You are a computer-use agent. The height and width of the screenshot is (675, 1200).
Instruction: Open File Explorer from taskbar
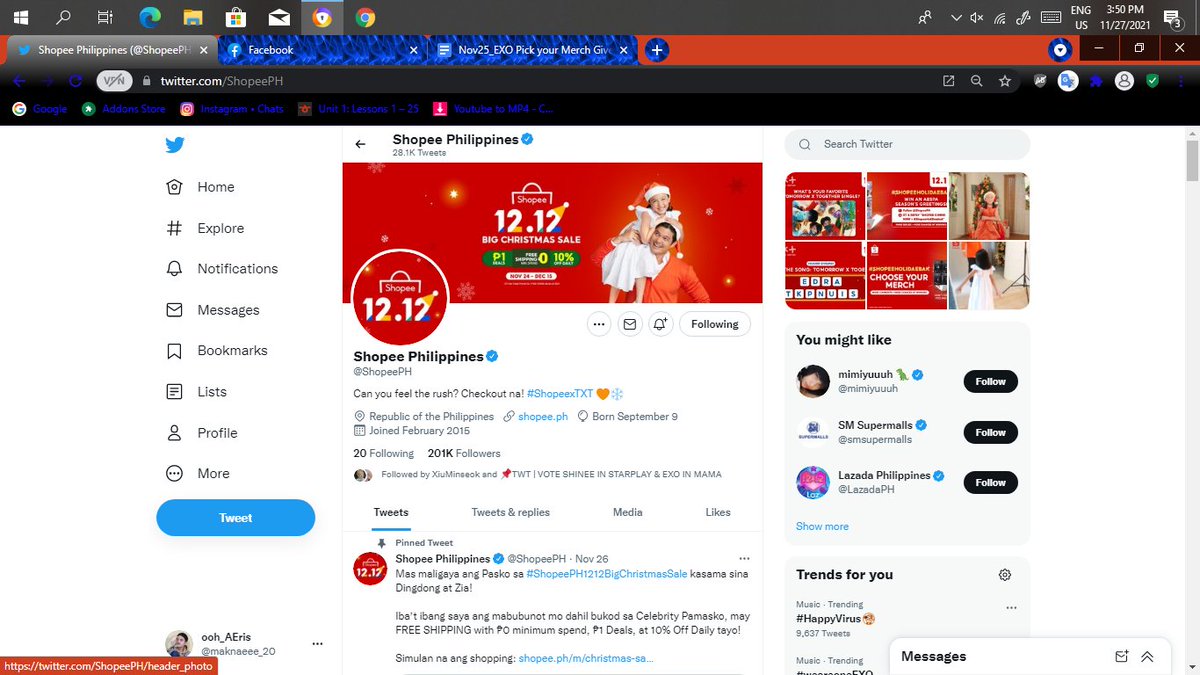point(193,17)
